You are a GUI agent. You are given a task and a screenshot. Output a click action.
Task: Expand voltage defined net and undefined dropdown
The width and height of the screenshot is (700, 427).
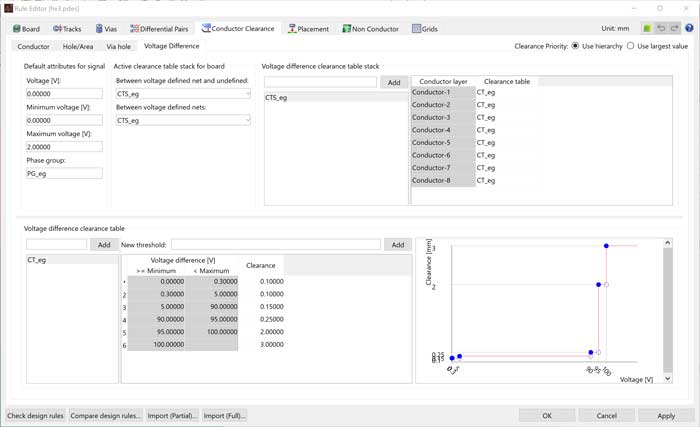(x=183, y=94)
